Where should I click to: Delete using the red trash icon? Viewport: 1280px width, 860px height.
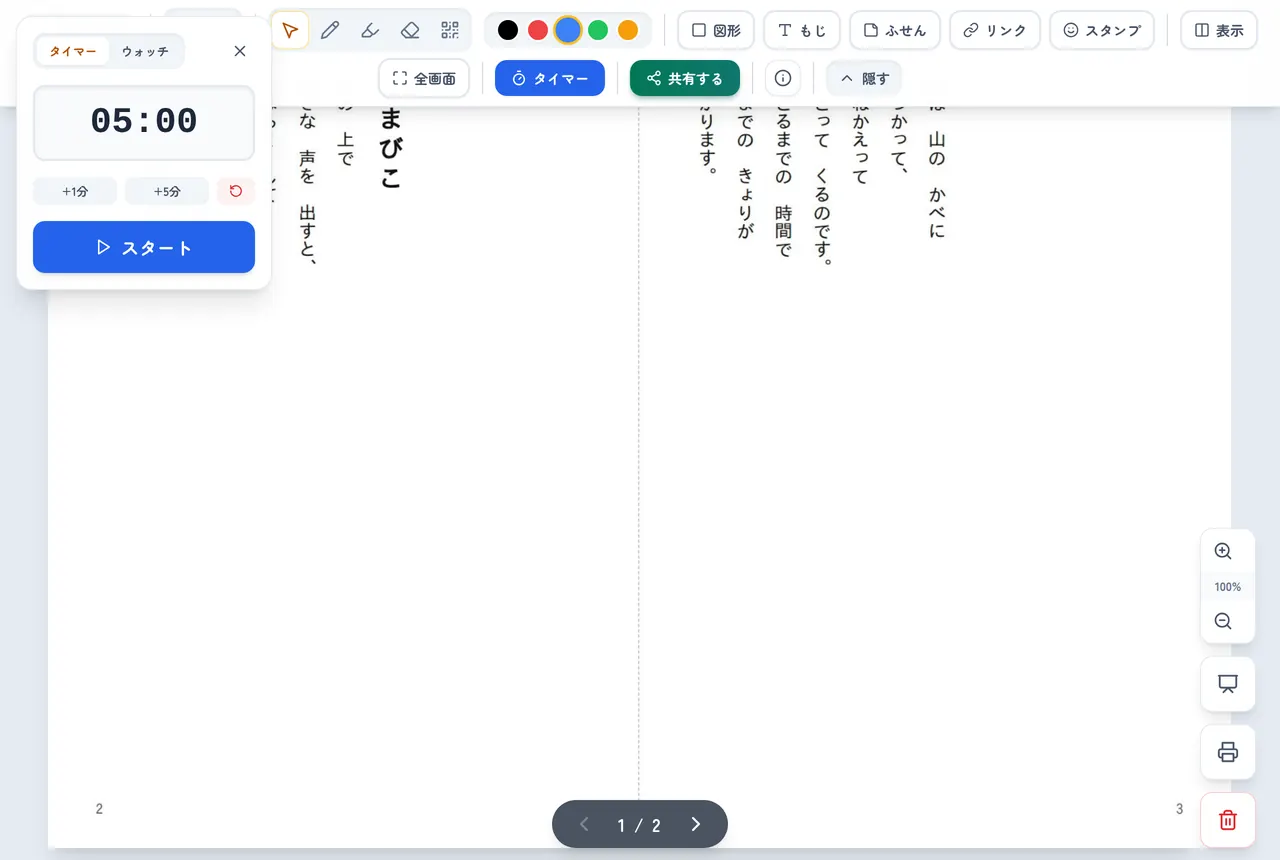tap(1228, 820)
